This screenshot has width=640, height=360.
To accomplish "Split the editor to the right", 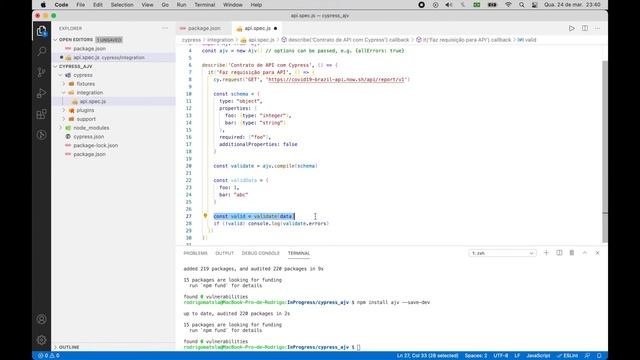I will [585, 28].
